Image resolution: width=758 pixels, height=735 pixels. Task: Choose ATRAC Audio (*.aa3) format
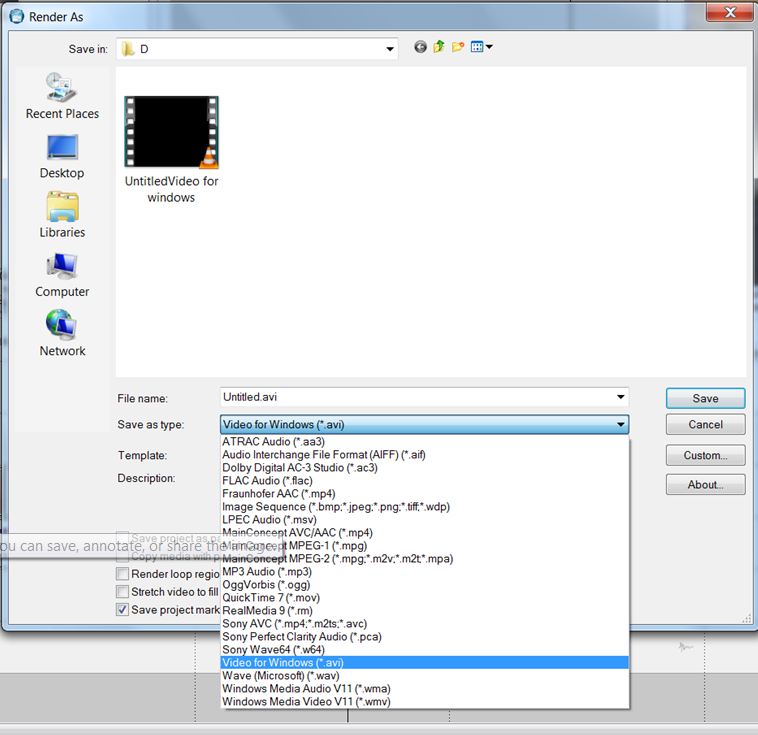coord(425,441)
